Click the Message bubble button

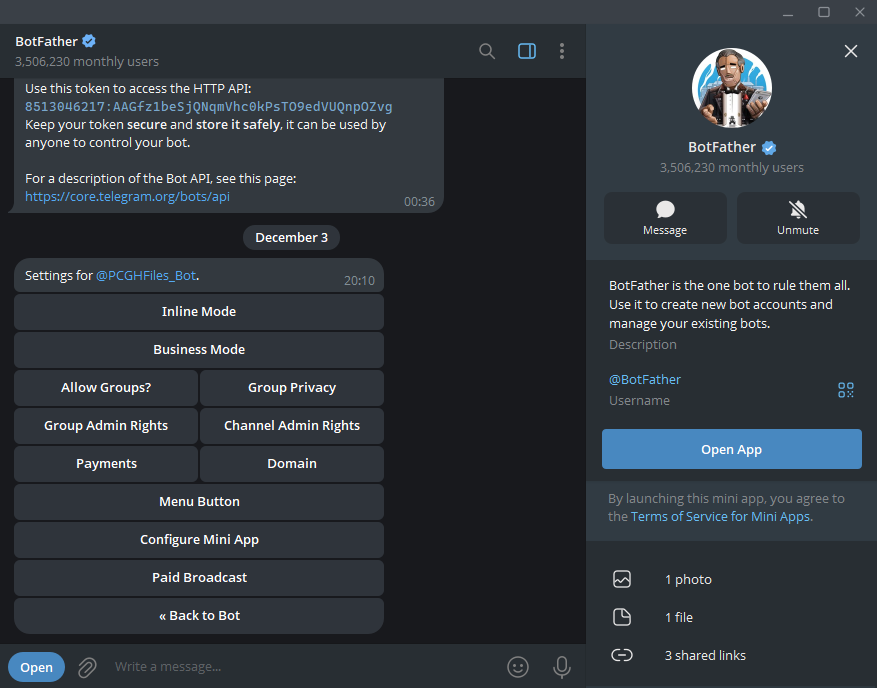[x=665, y=217]
